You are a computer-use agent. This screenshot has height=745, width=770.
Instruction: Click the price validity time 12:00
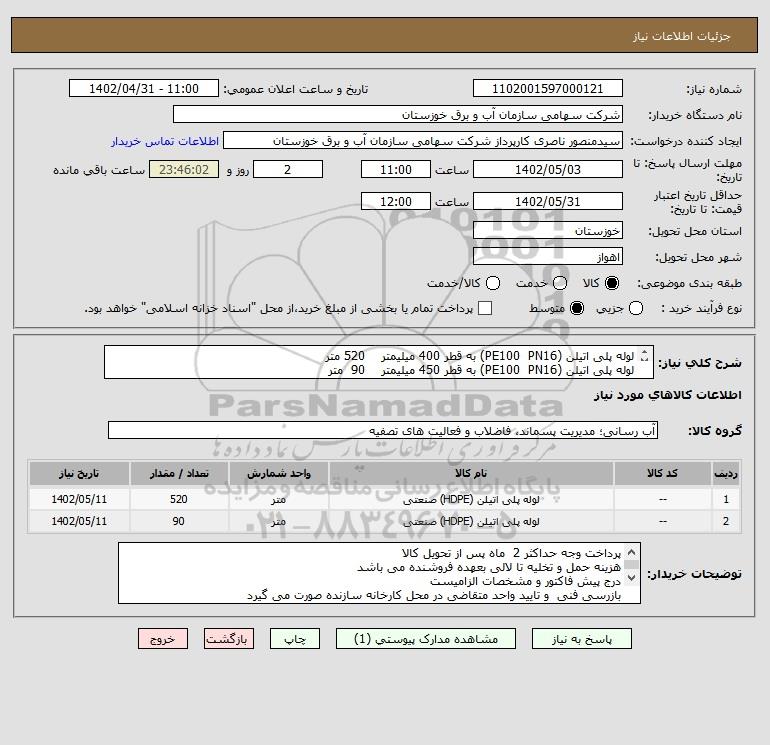(x=396, y=202)
